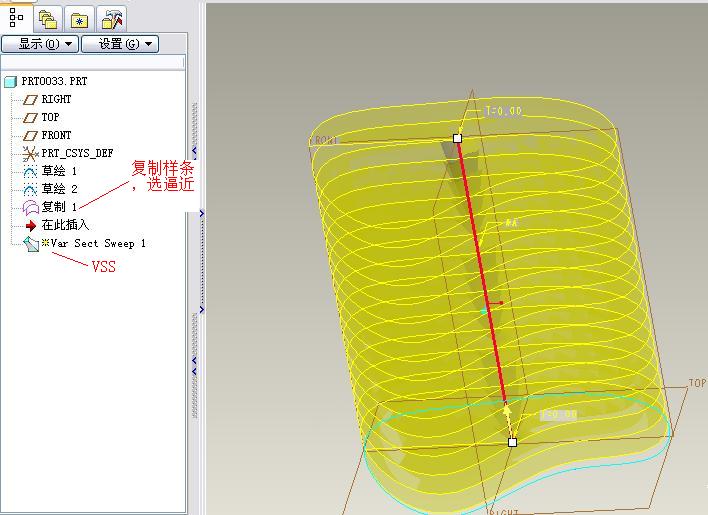
Task: Click the TOP plane label in viewport
Action: click(x=697, y=383)
